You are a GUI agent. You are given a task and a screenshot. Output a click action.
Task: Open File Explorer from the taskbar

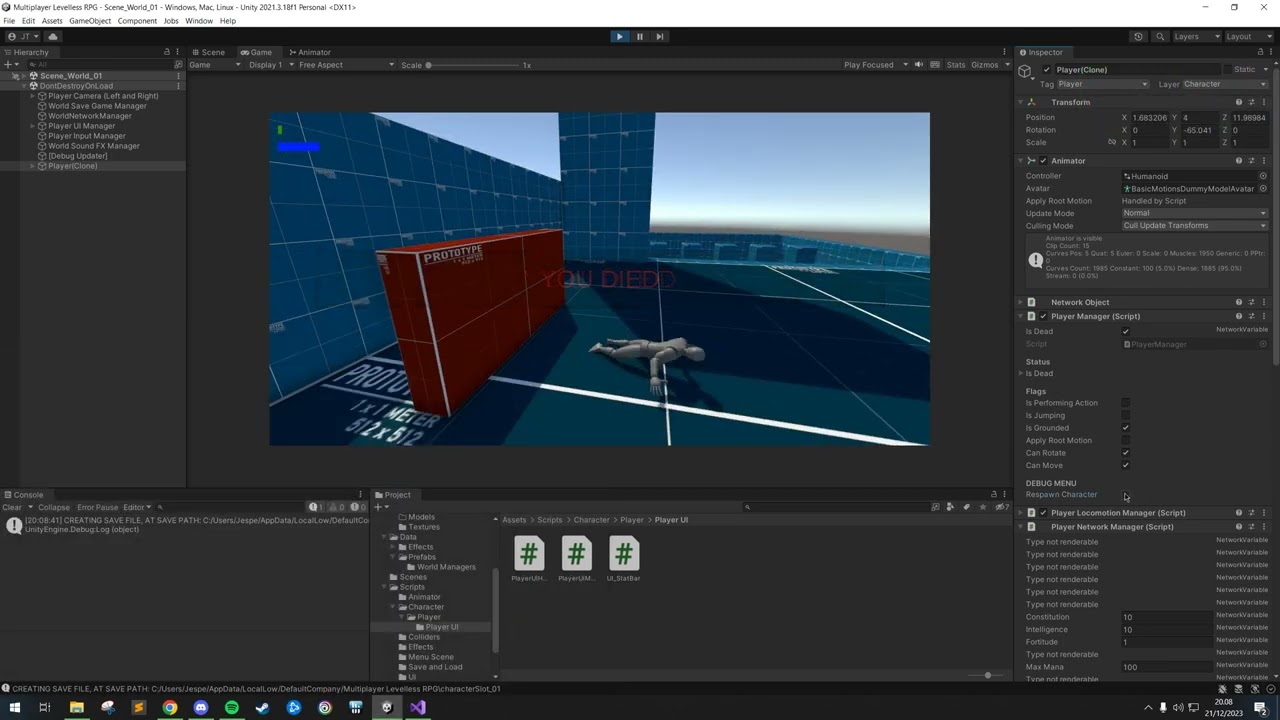76,708
